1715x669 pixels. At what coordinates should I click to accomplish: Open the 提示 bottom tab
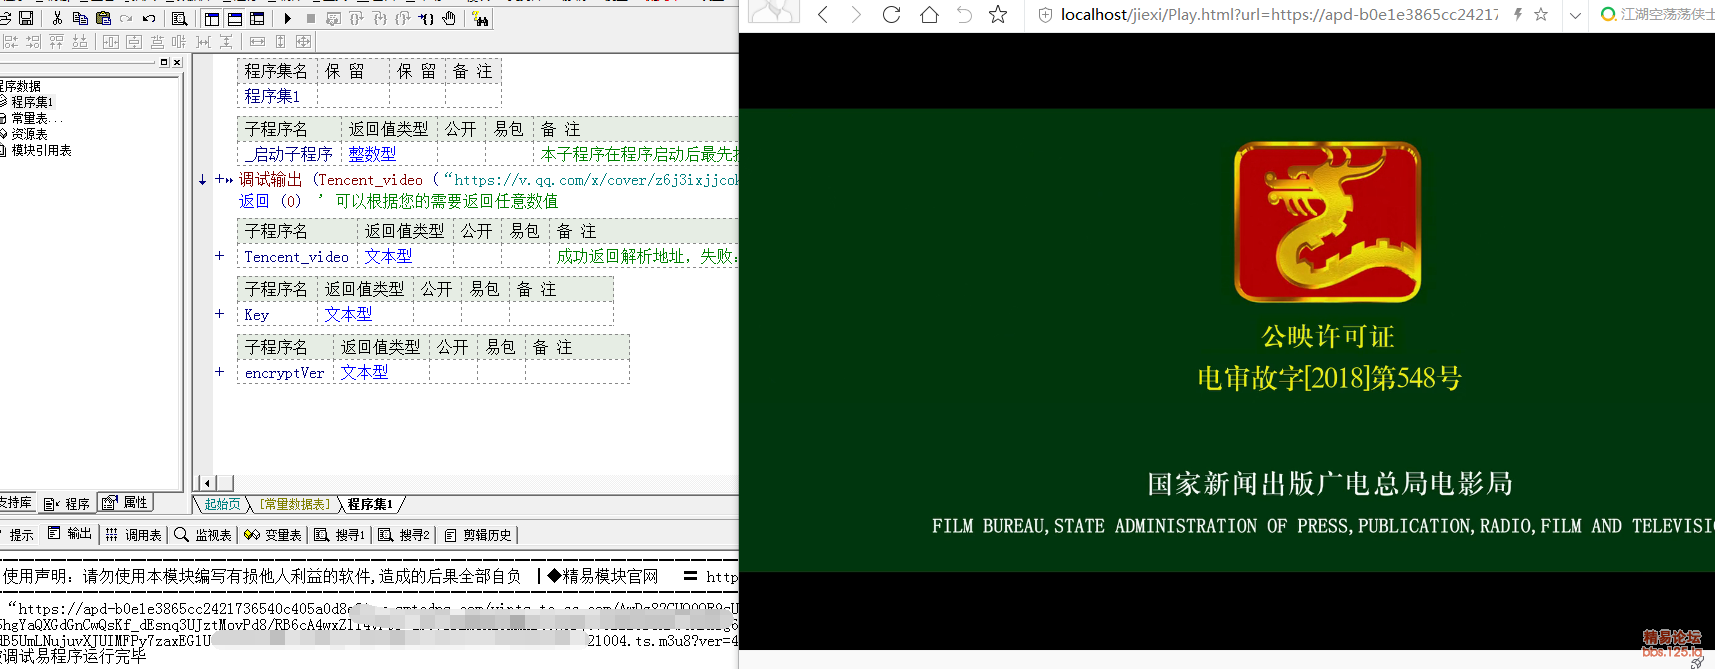coord(21,535)
